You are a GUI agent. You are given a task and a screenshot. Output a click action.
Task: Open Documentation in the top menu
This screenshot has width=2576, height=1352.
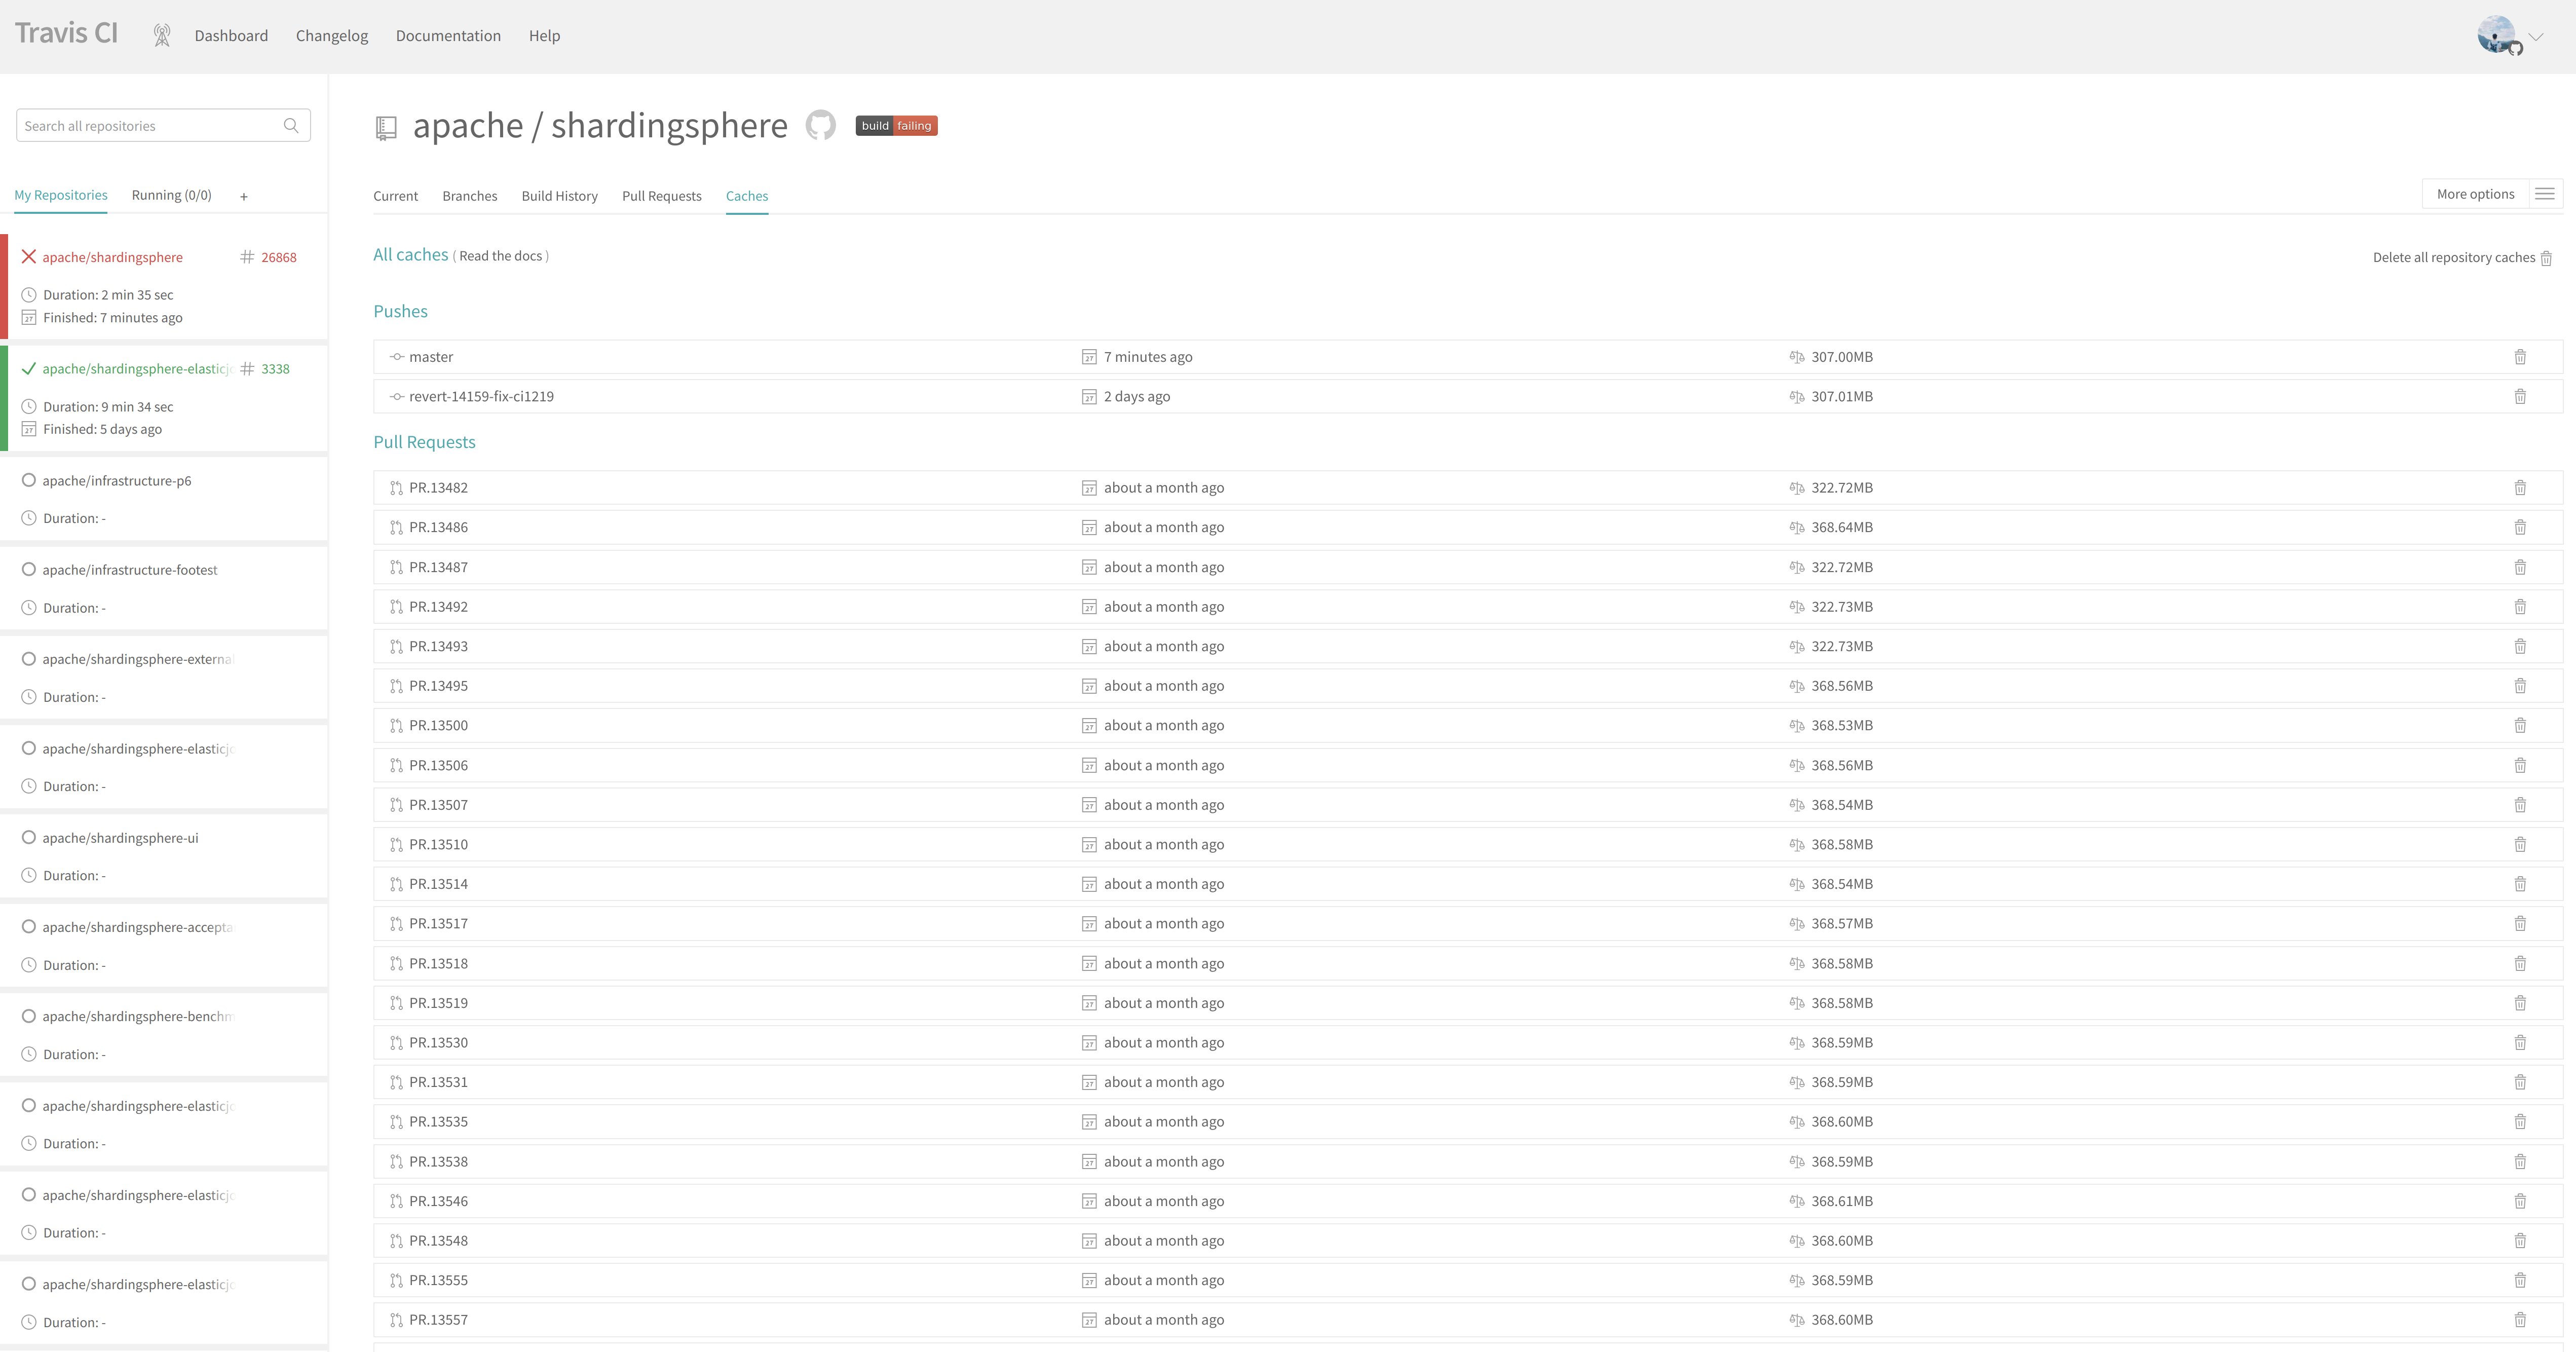click(x=447, y=35)
